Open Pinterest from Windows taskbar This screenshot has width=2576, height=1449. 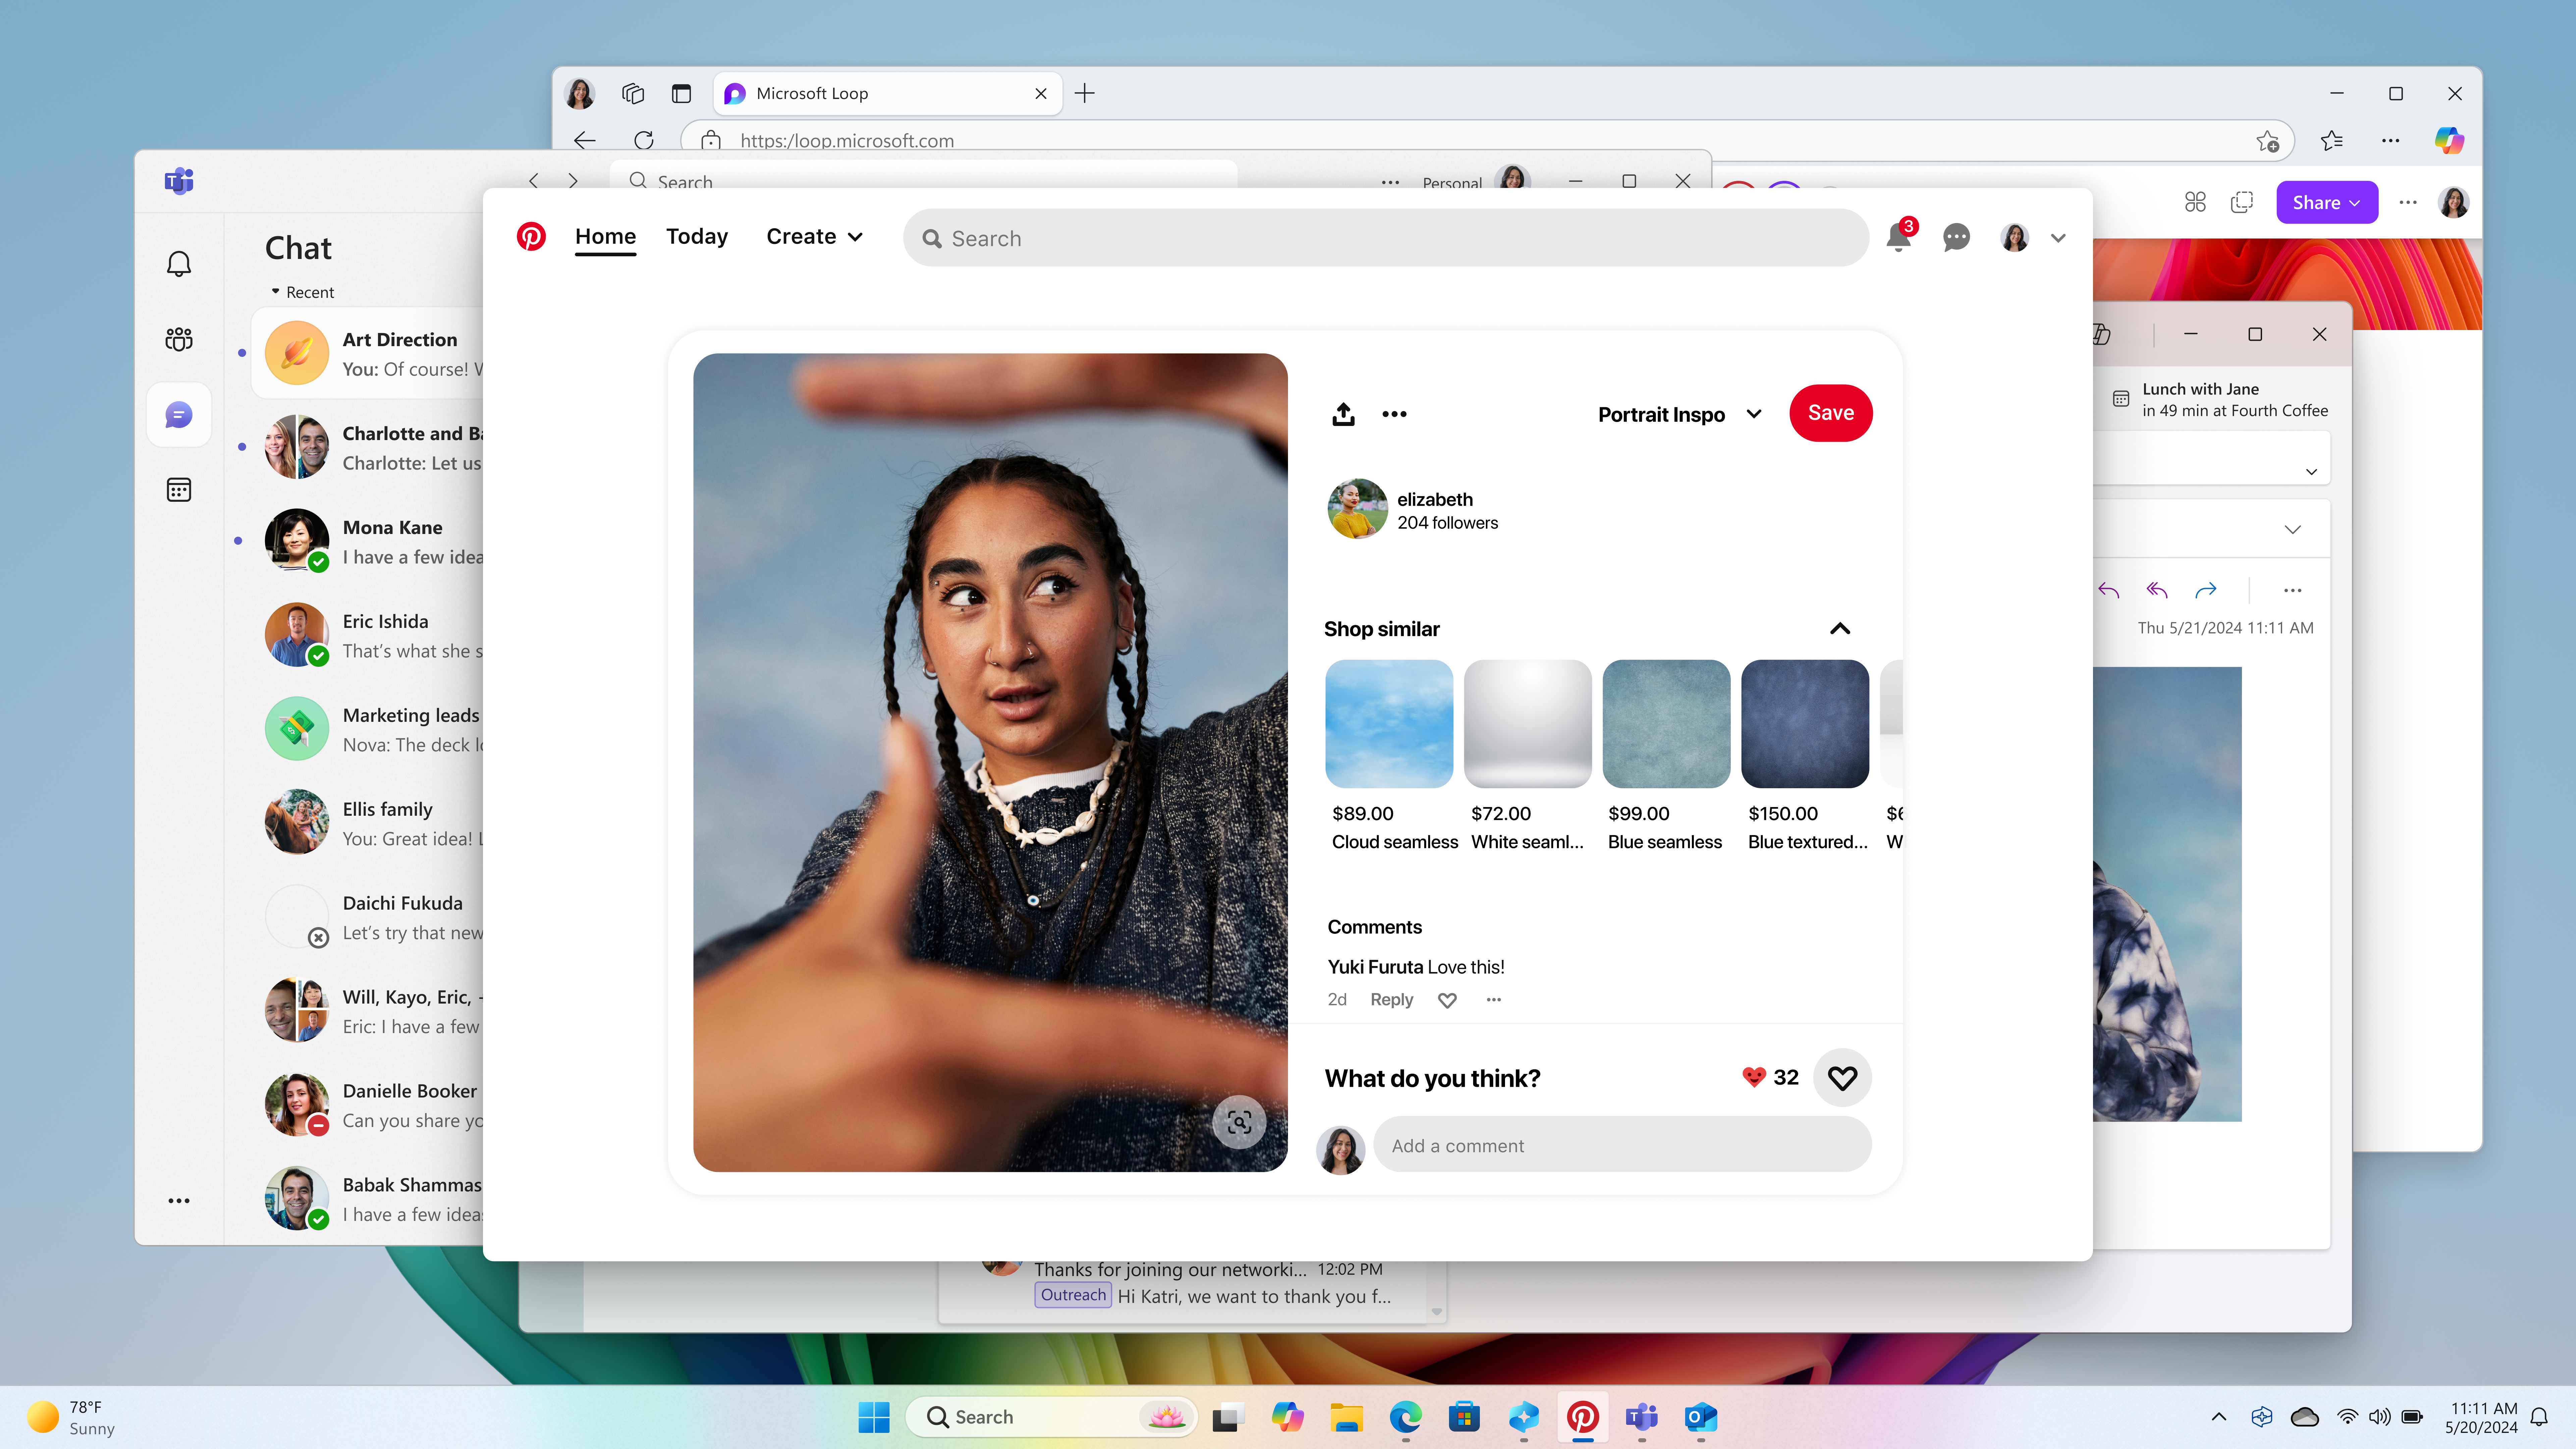(1583, 1417)
